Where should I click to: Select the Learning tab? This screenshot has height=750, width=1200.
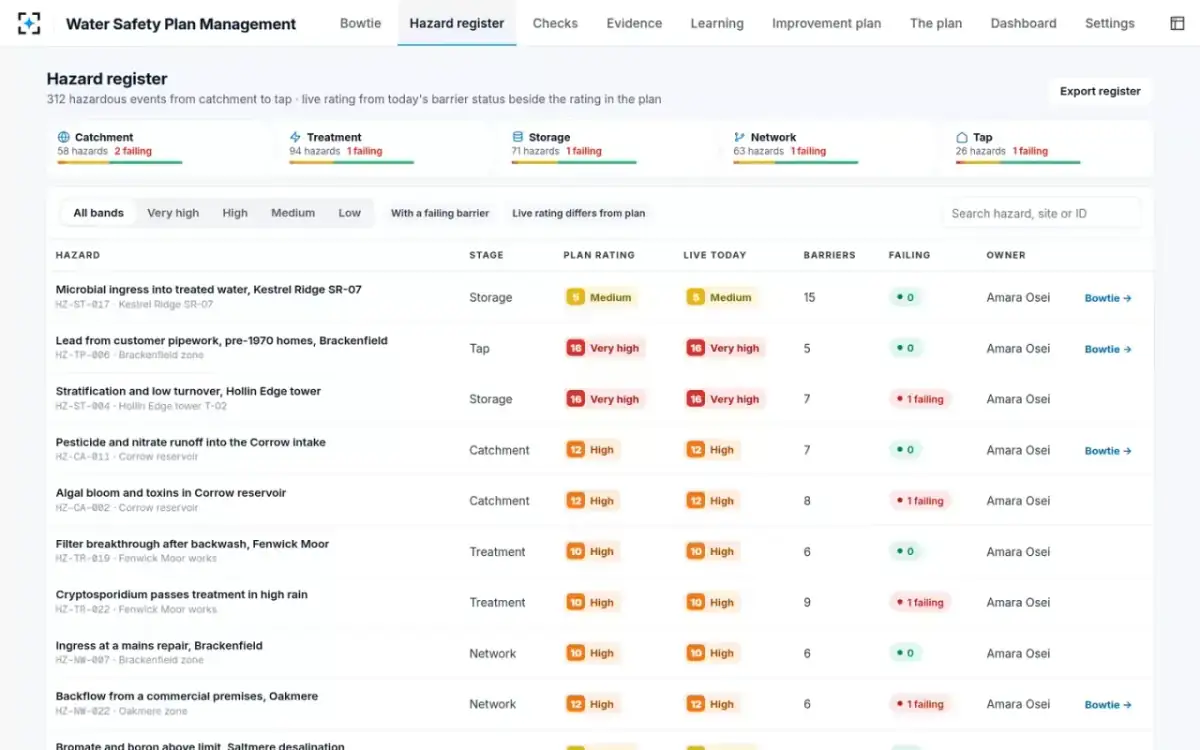click(x=717, y=23)
